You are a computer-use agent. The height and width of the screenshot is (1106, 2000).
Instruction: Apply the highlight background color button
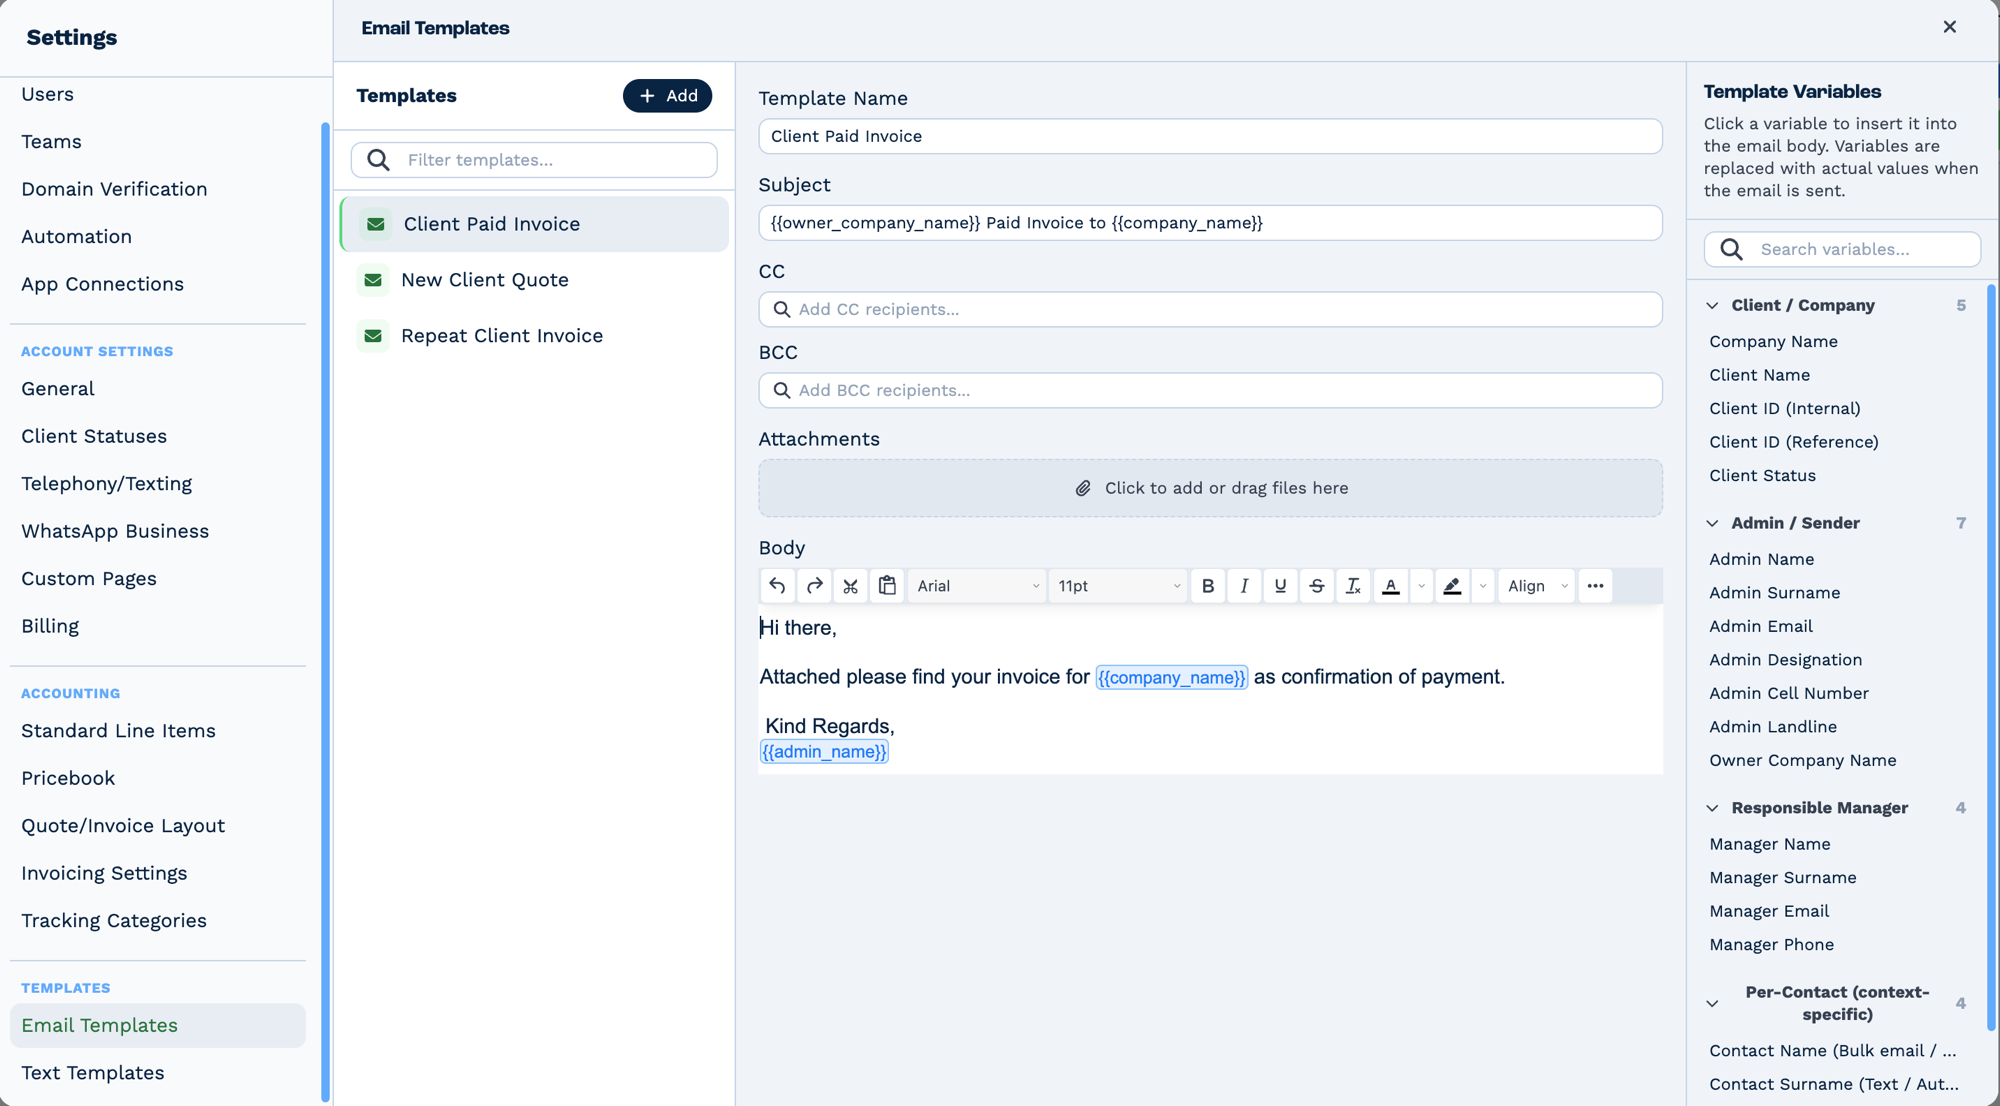1452,586
